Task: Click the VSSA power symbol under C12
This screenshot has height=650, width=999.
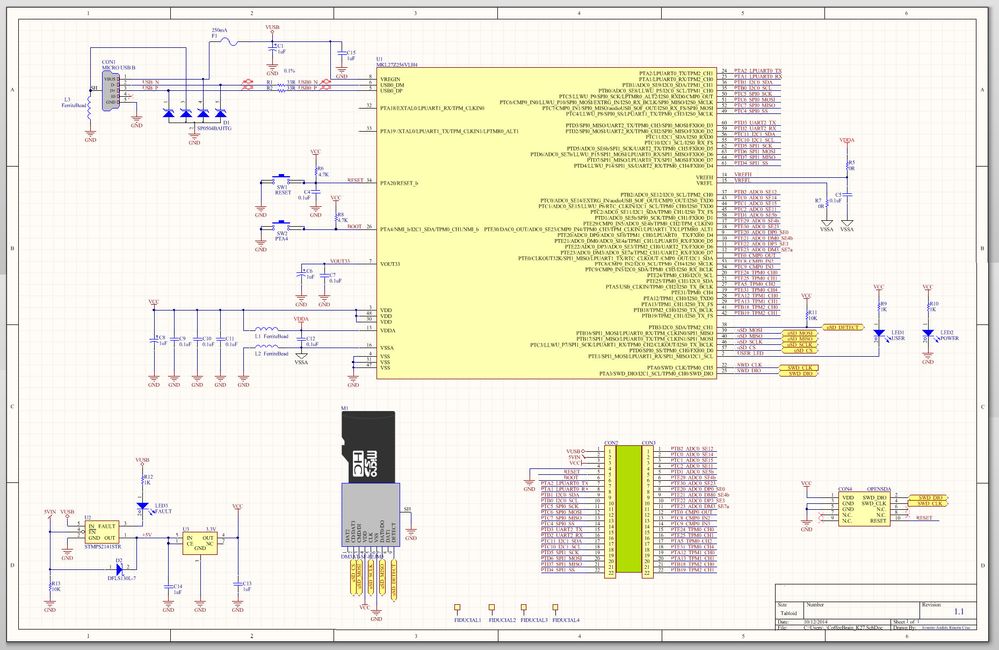Action: (x=302, y=357)
